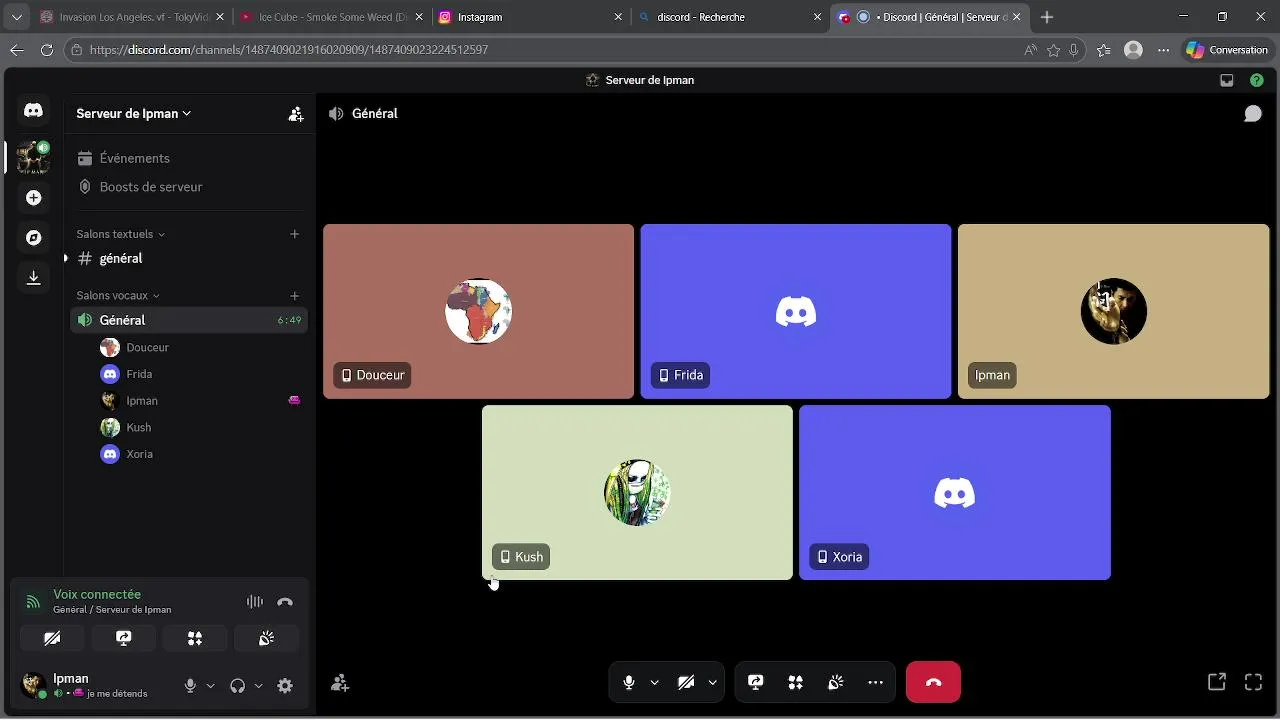Image resolution: width=1280 pixels, height=720 pixels.
Task: Switch to Ice Cube Smoke Some Weed tab
Action: click(x=332, y=17)
